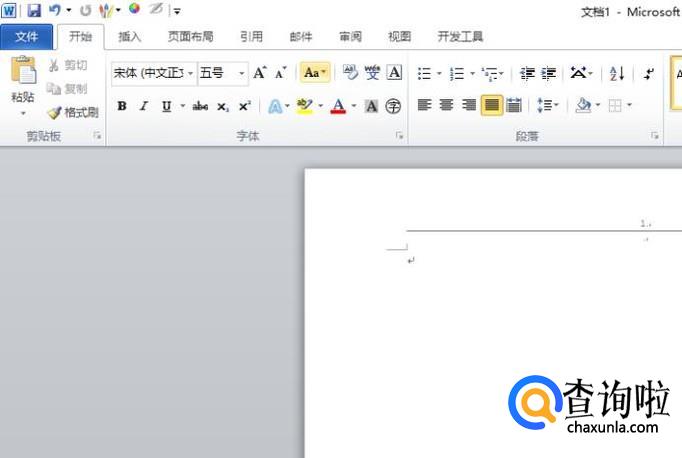Click the Grow Font icon

click(260, 73)
